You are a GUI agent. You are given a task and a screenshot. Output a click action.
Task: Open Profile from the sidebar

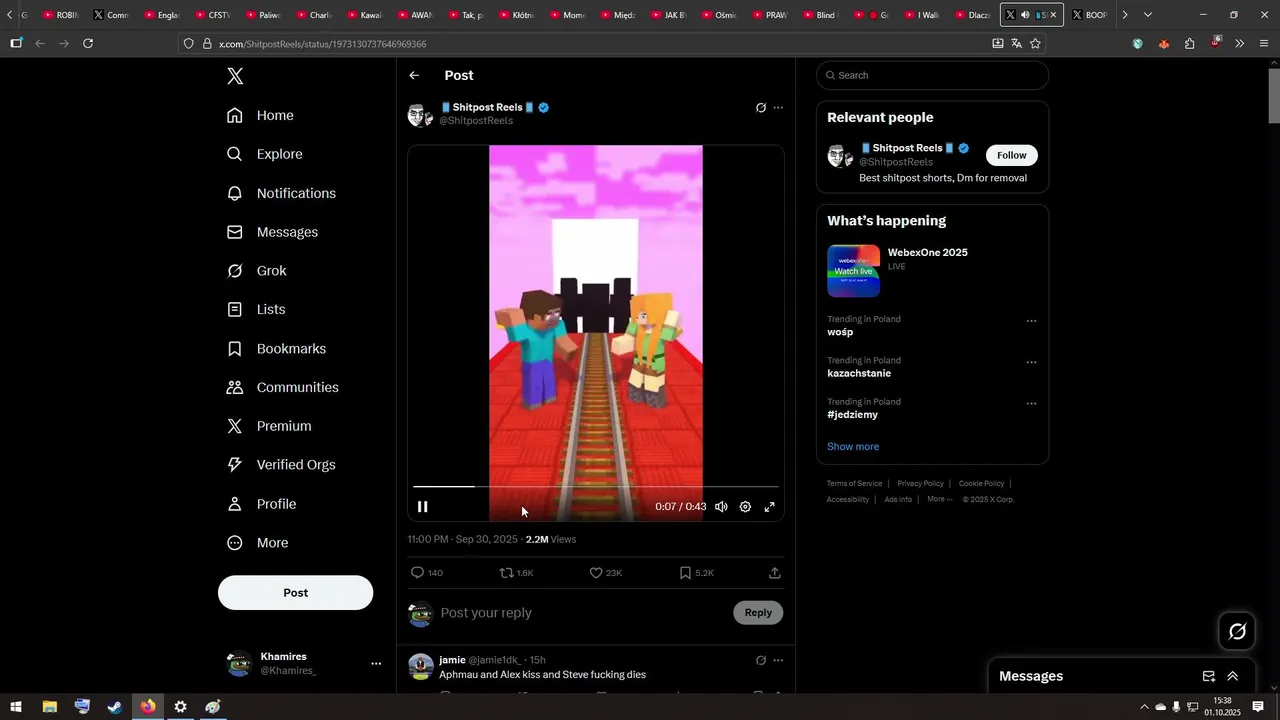[x=262, y=504]
